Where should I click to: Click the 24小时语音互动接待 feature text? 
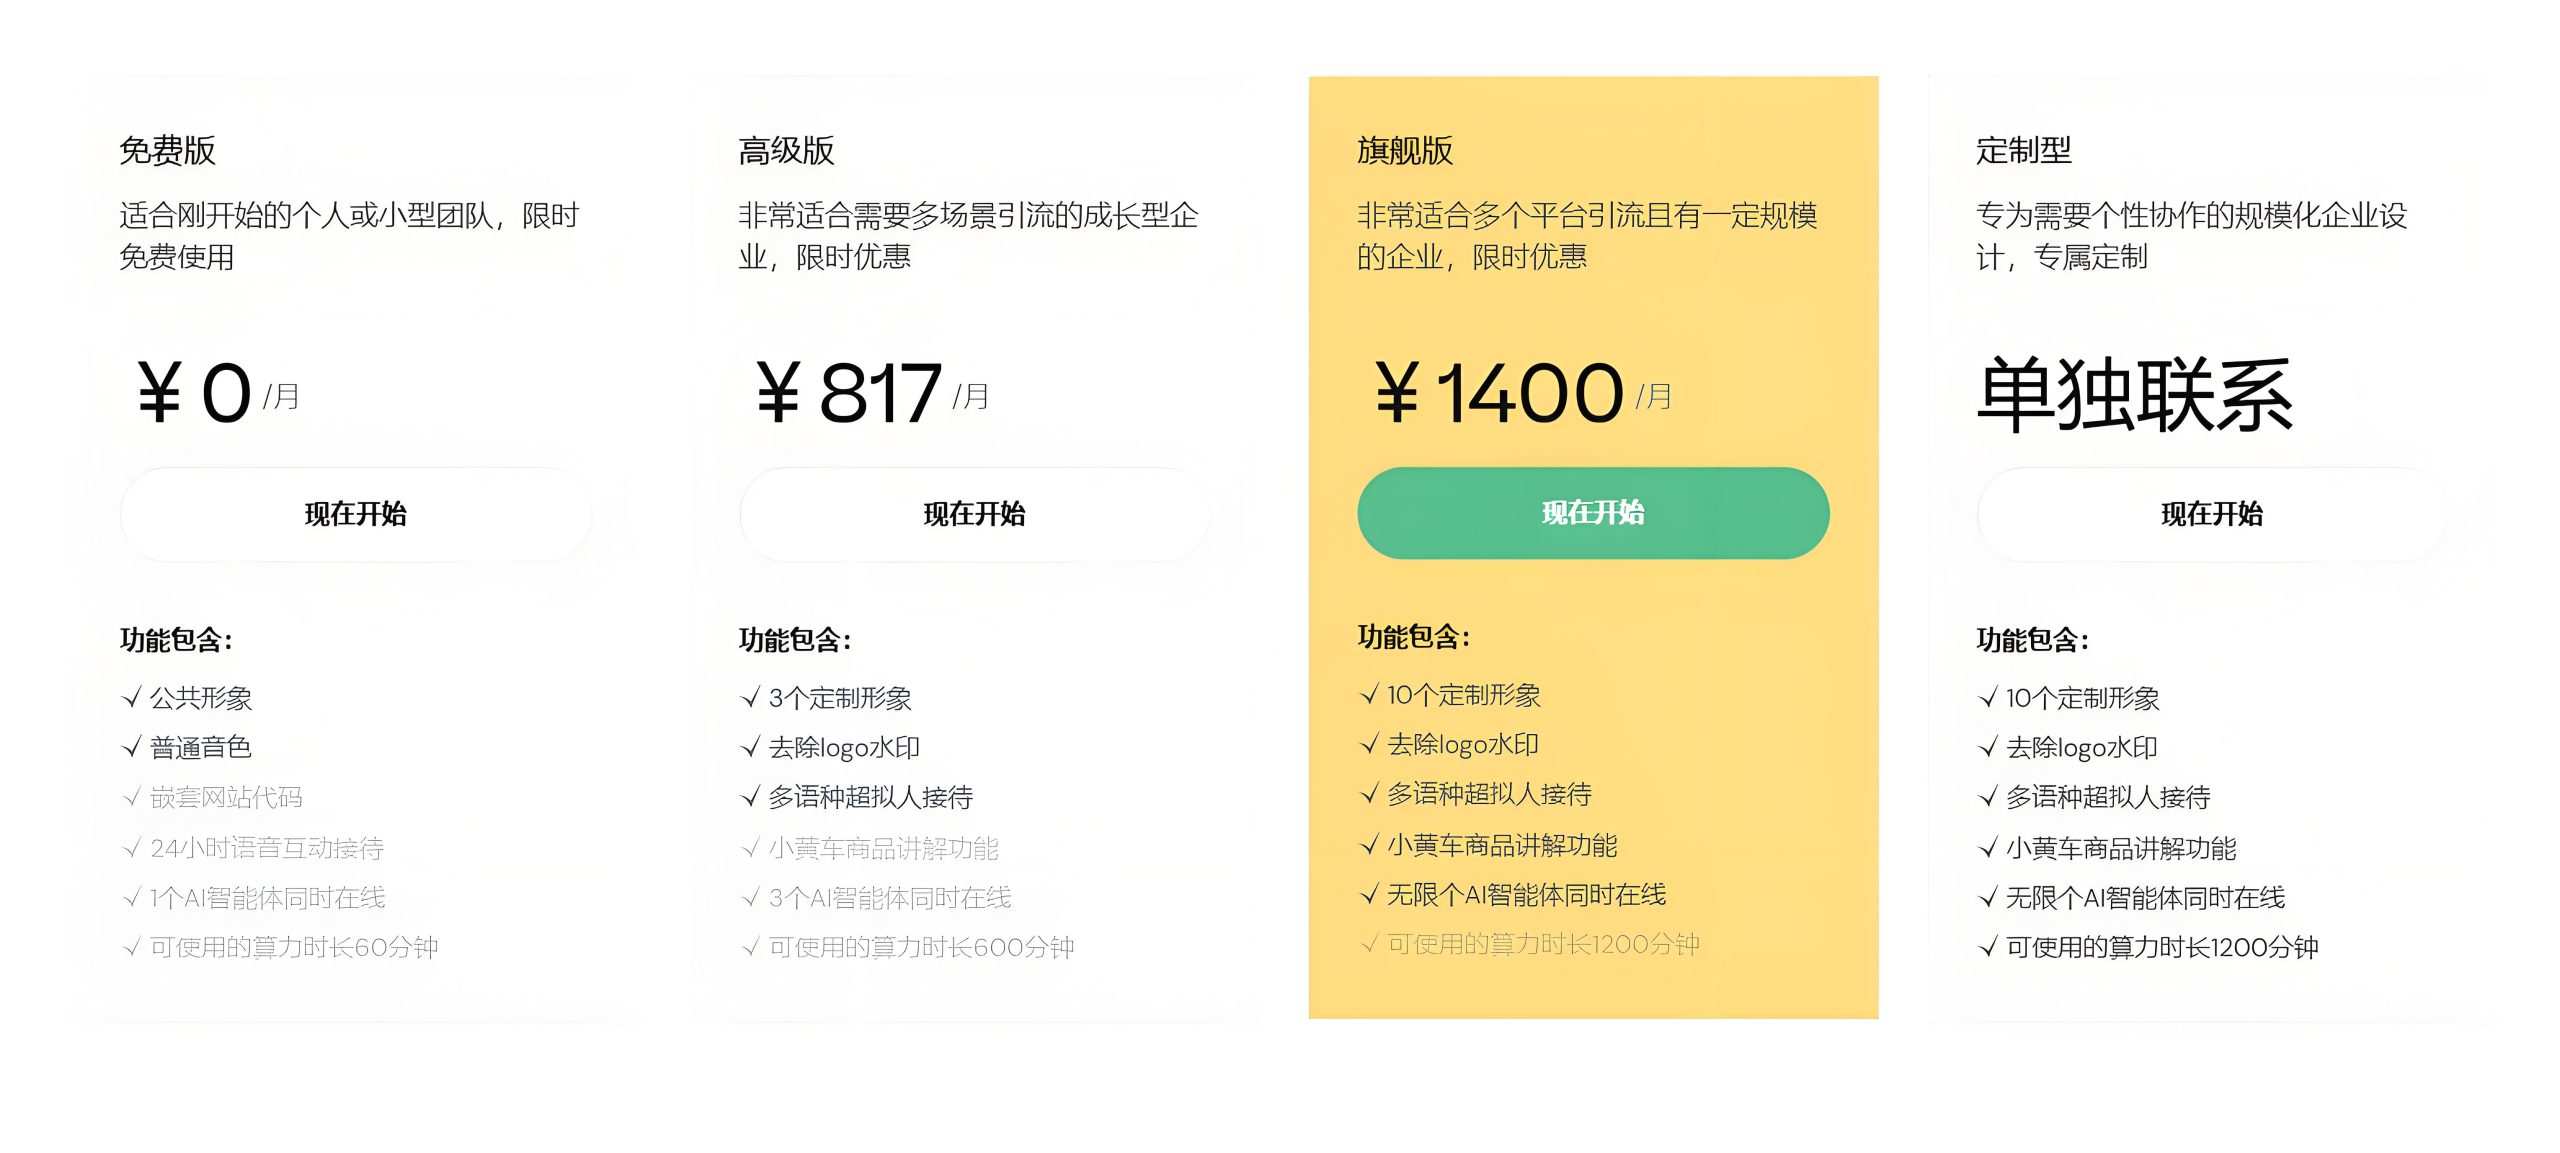pos(267,848)
